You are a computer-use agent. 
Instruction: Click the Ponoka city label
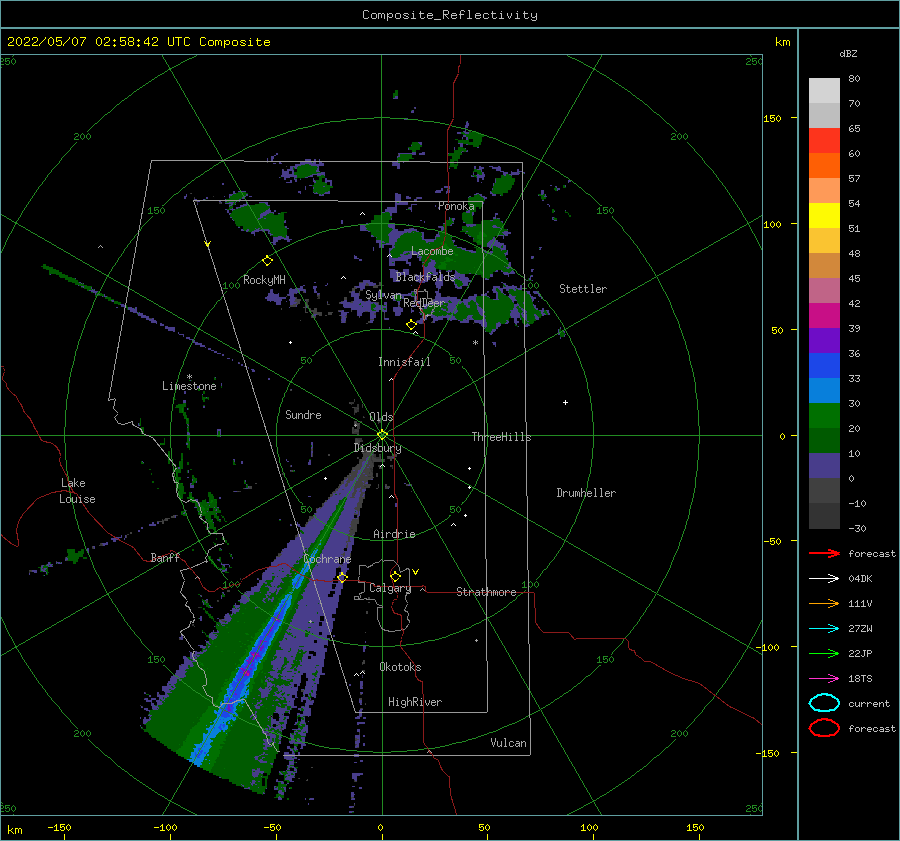(x=456, y=206)
